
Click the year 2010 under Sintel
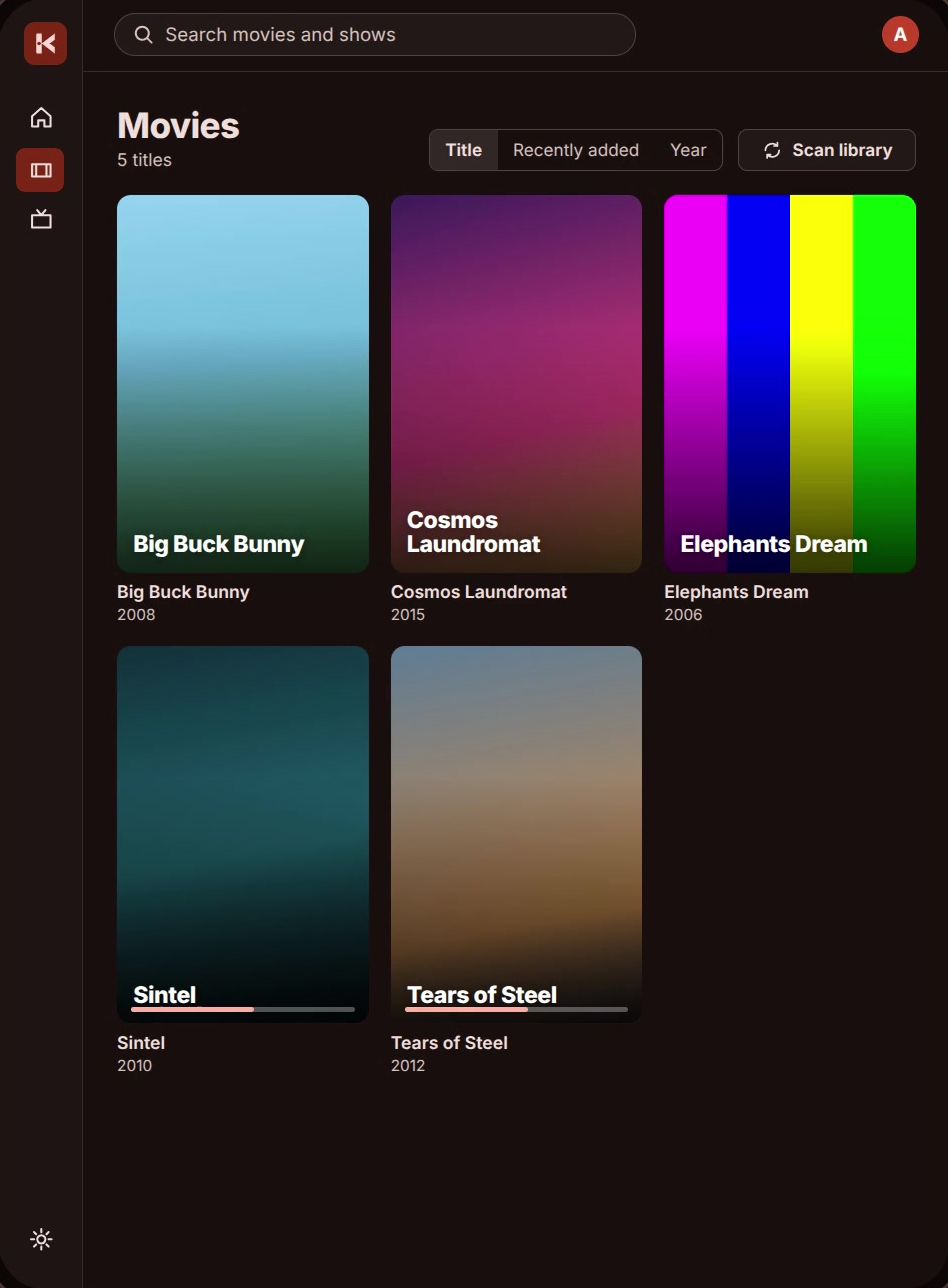134,1066
